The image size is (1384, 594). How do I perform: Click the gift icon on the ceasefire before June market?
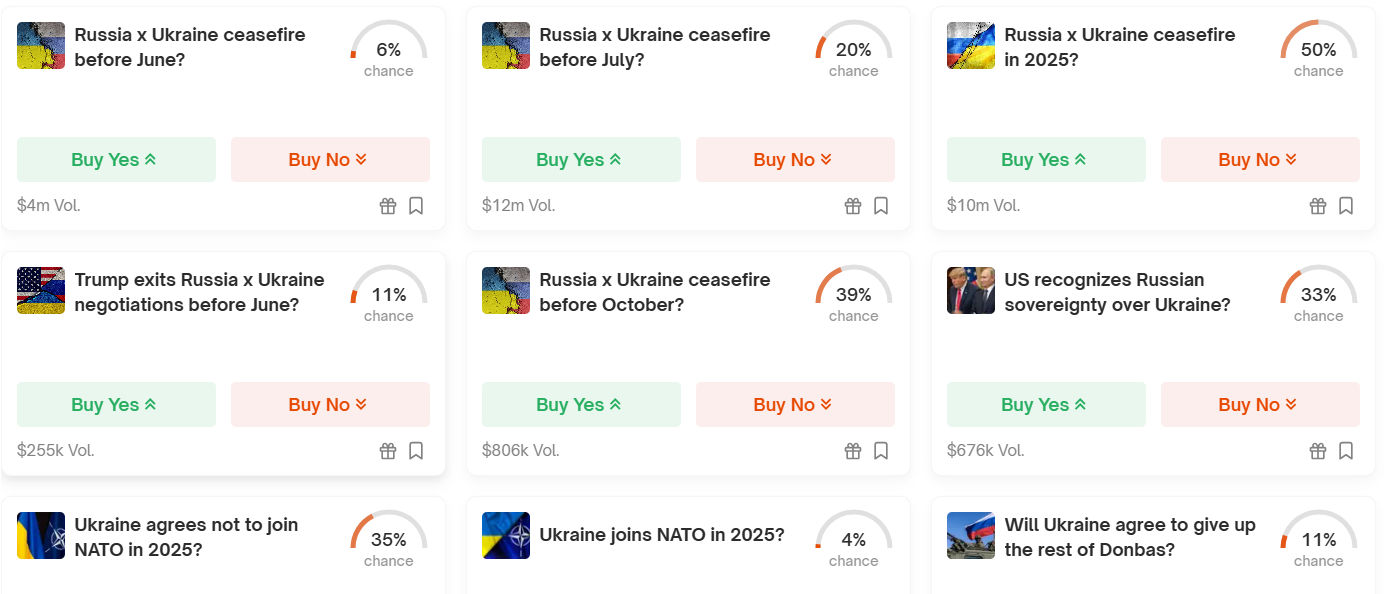(x=388, y=205)
